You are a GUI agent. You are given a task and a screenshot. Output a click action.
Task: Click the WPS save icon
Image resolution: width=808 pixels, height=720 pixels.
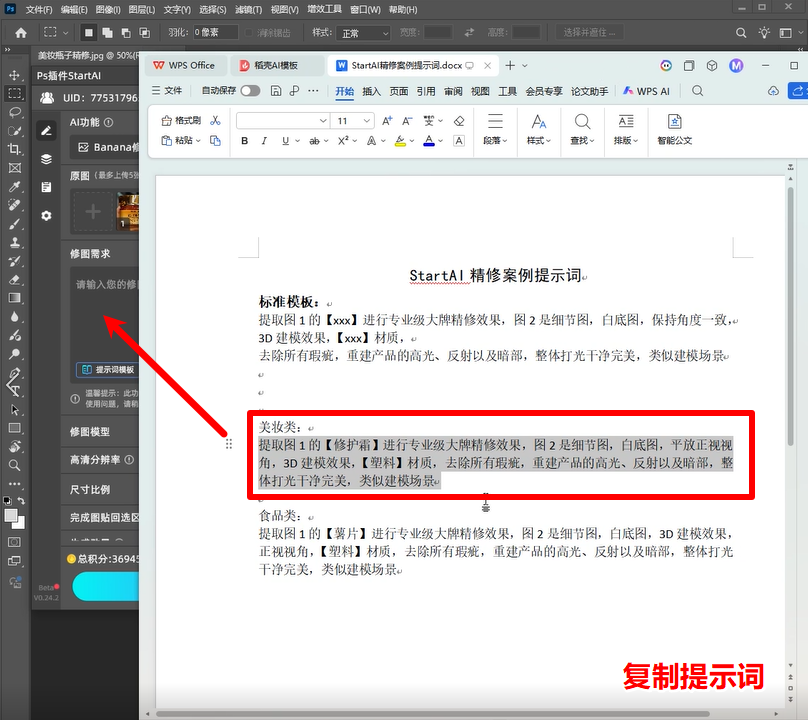click(x=276, y=91)
